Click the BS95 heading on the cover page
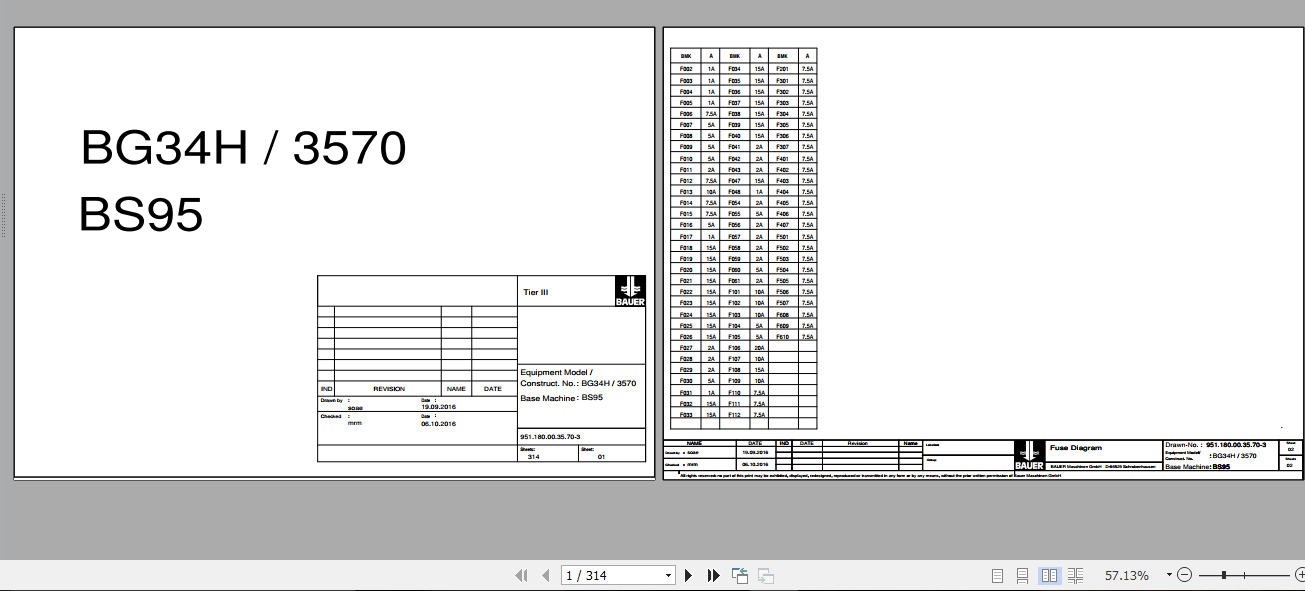Image resolution: width=1305 pixels, height=591 pixels. 141,215
